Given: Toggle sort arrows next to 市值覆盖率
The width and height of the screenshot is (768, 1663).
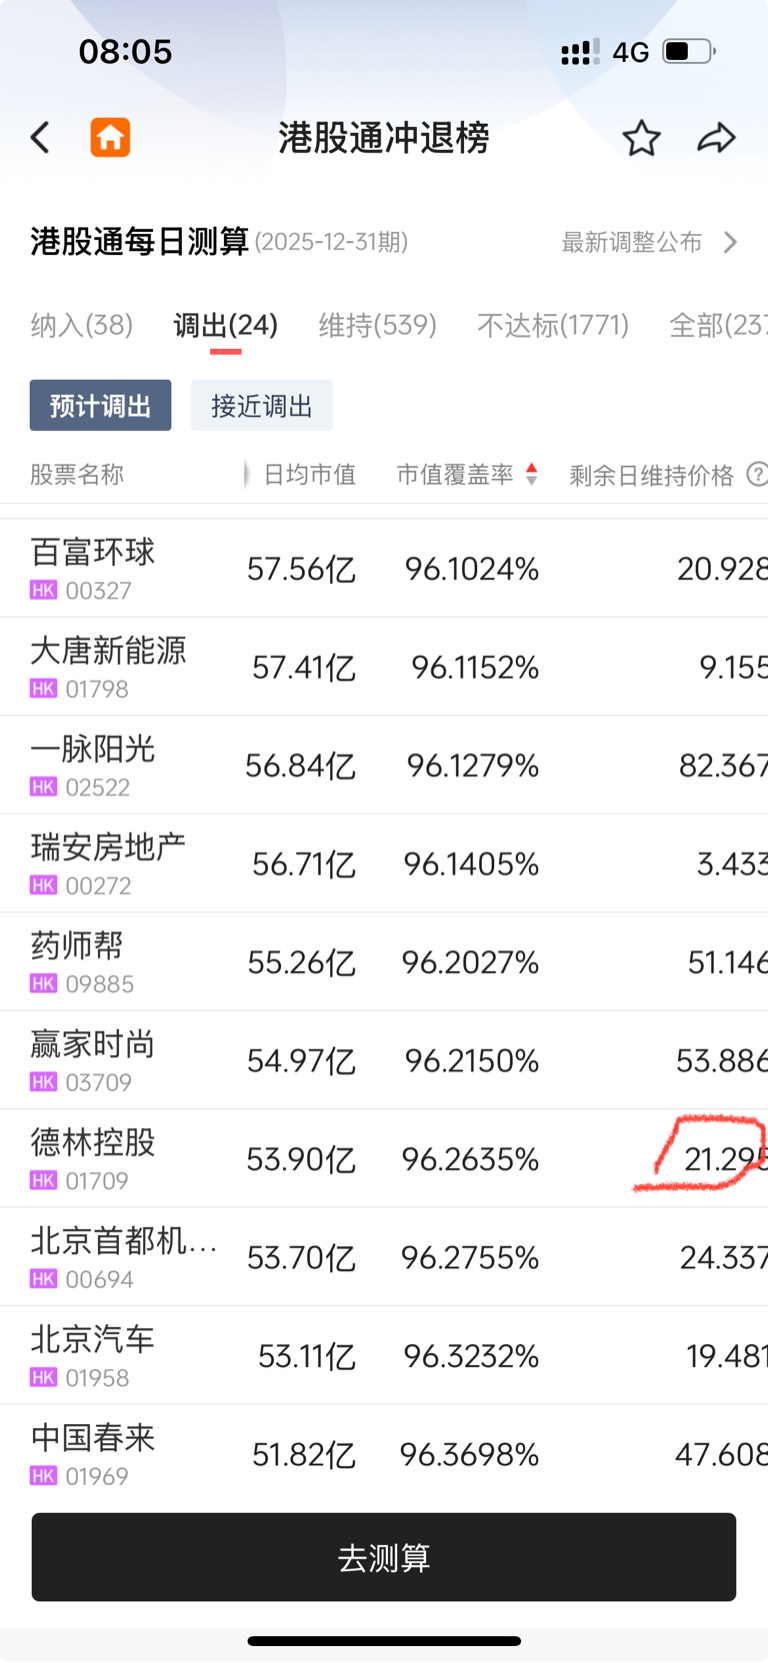Looking at the screenshot, I should (532, 474).
